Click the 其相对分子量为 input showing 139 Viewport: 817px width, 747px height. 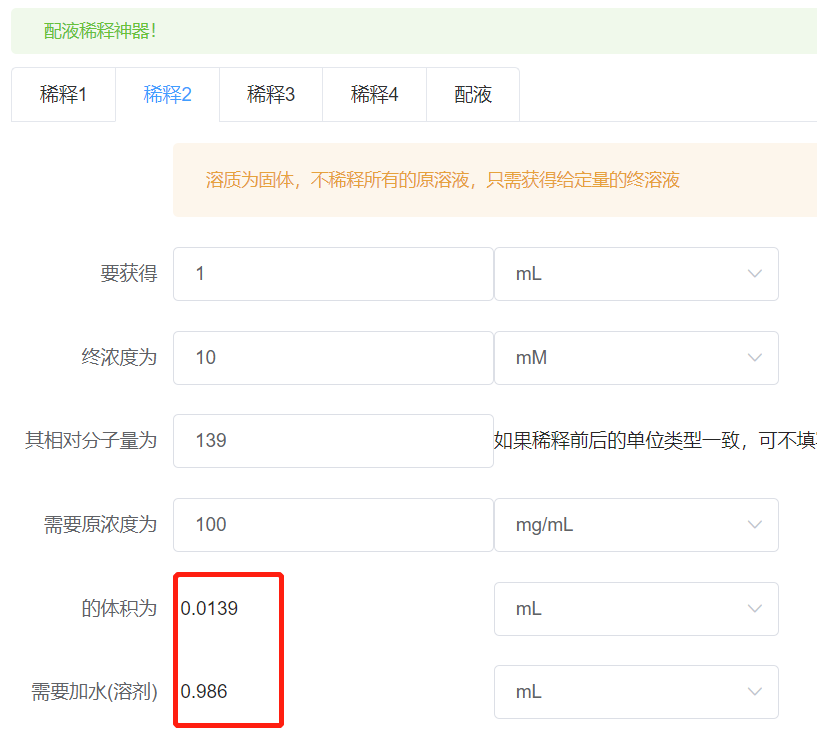pos(333,441)
